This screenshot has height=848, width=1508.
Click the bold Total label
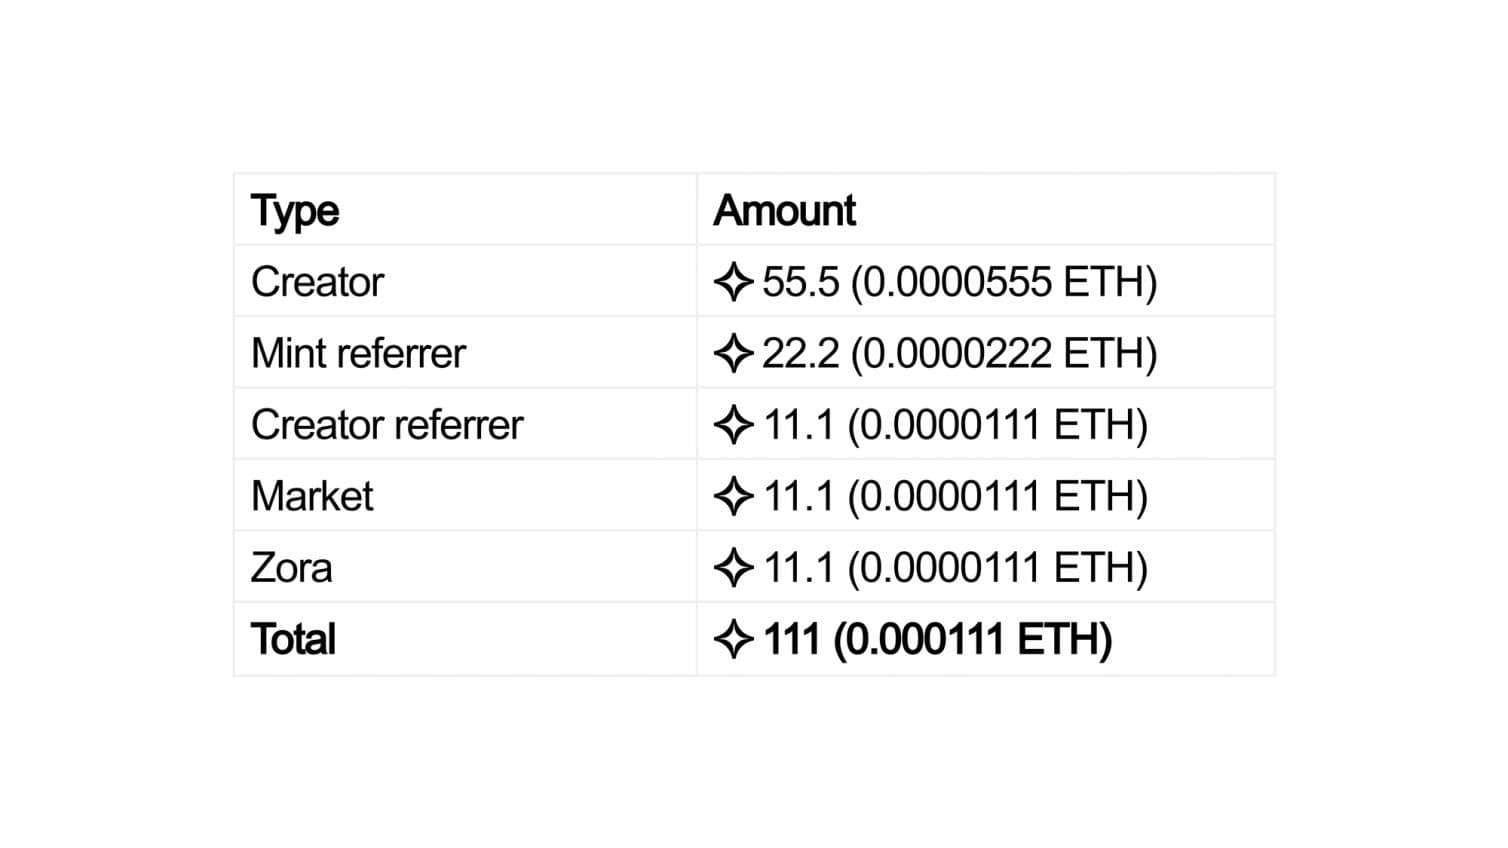[293, 639]
